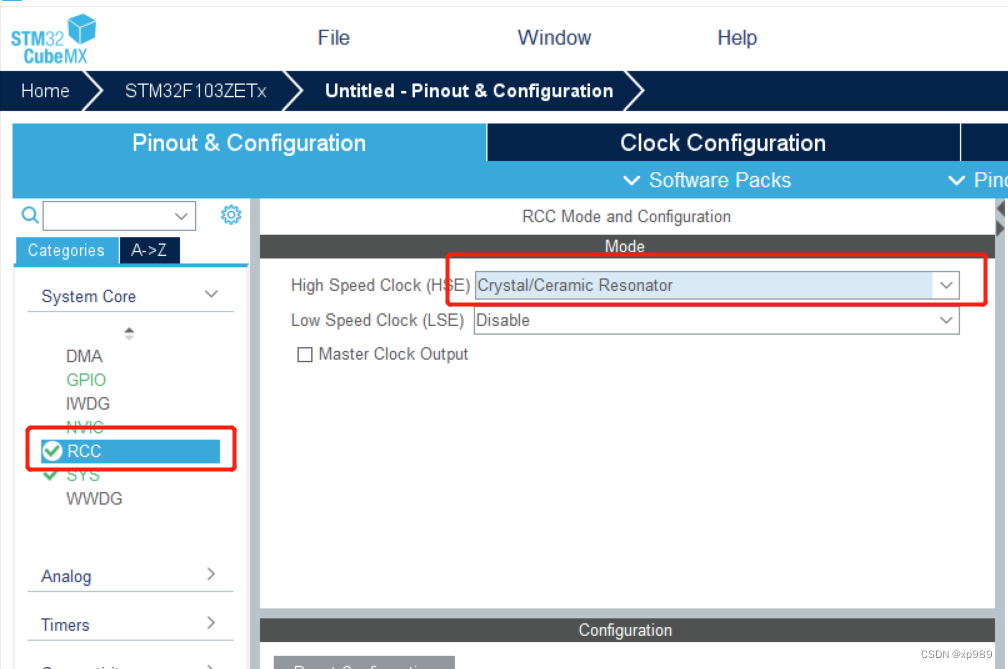Click the STM32F103ZETx breadcrumb
The height and width of the screenshot is (669, 1008).
[195, 91]
